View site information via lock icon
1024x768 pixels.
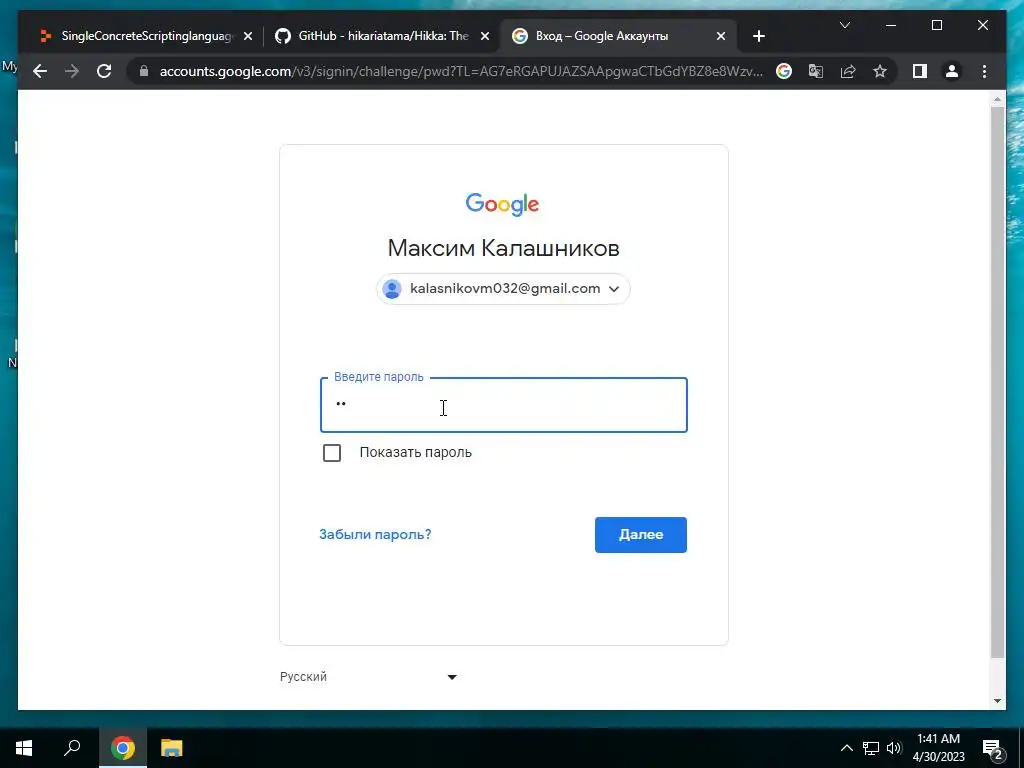(144, 71)
